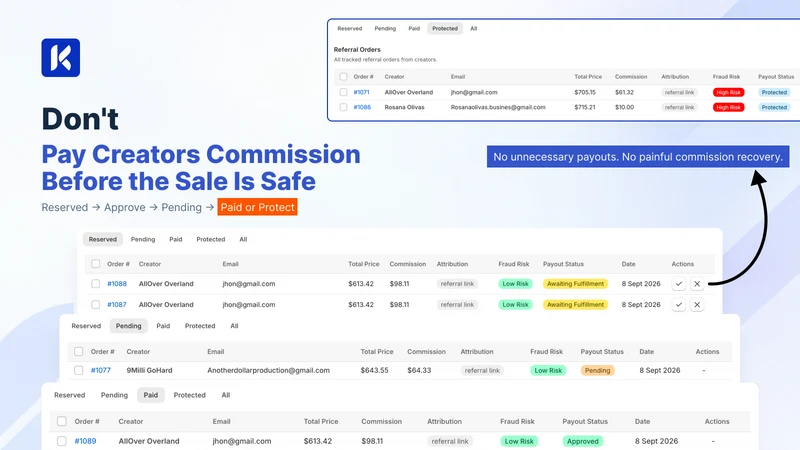Click Awaiting Fulfillment badge on order #1087
The width and height of the screenshot is (800, 450).
click(x=576, y=305)
